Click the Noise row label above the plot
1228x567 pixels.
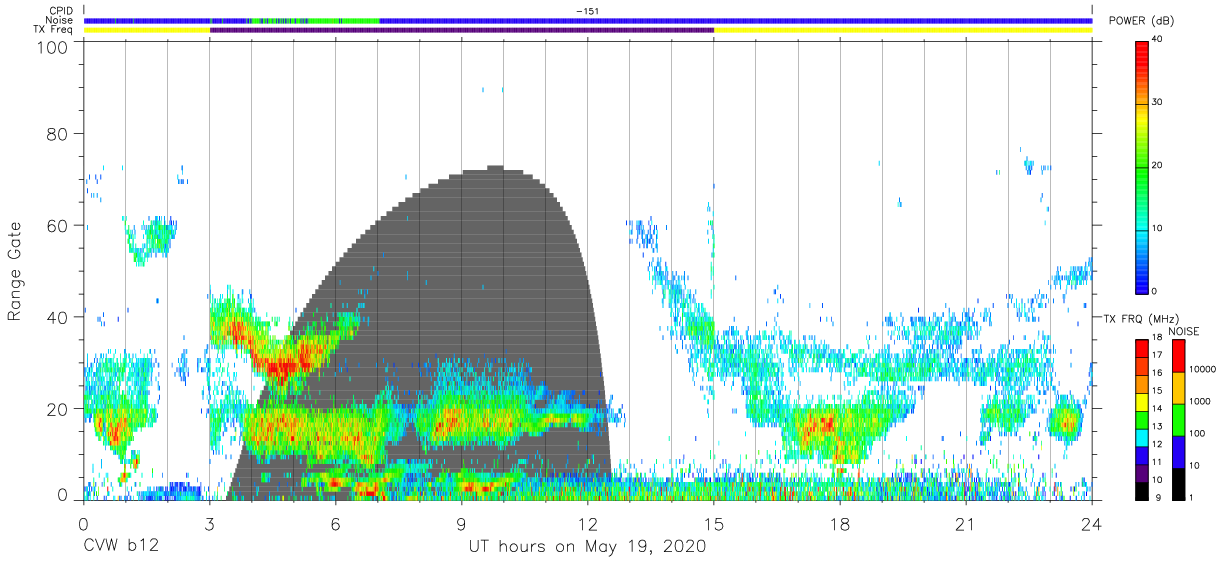[x=60, y=20]
